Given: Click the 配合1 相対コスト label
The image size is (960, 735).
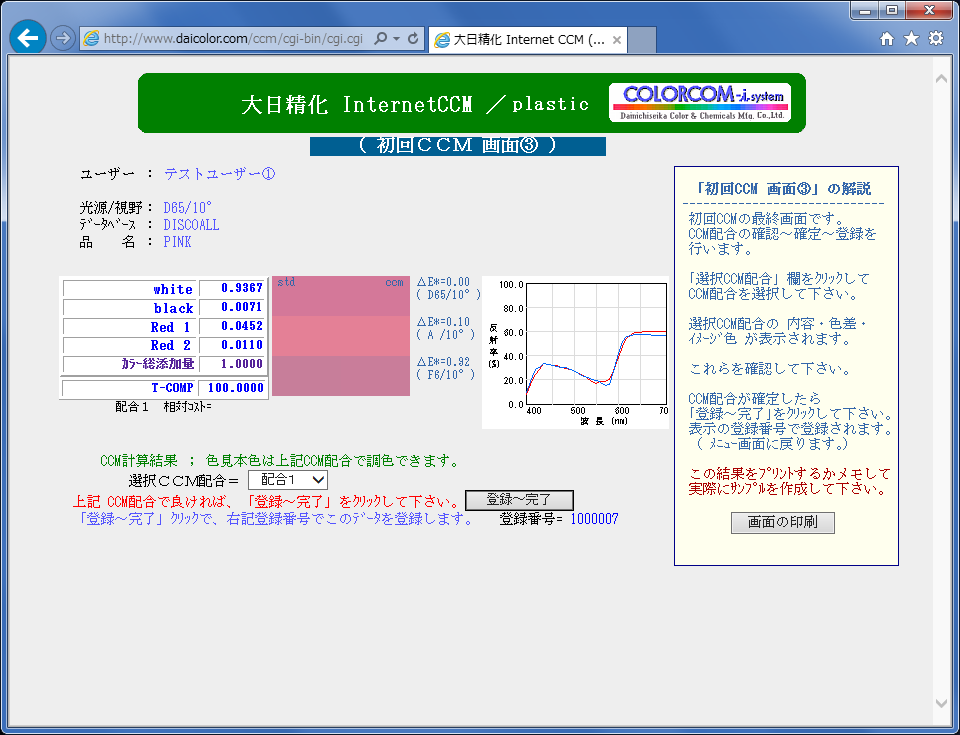Looking at the screenshot, I should 163,407.
